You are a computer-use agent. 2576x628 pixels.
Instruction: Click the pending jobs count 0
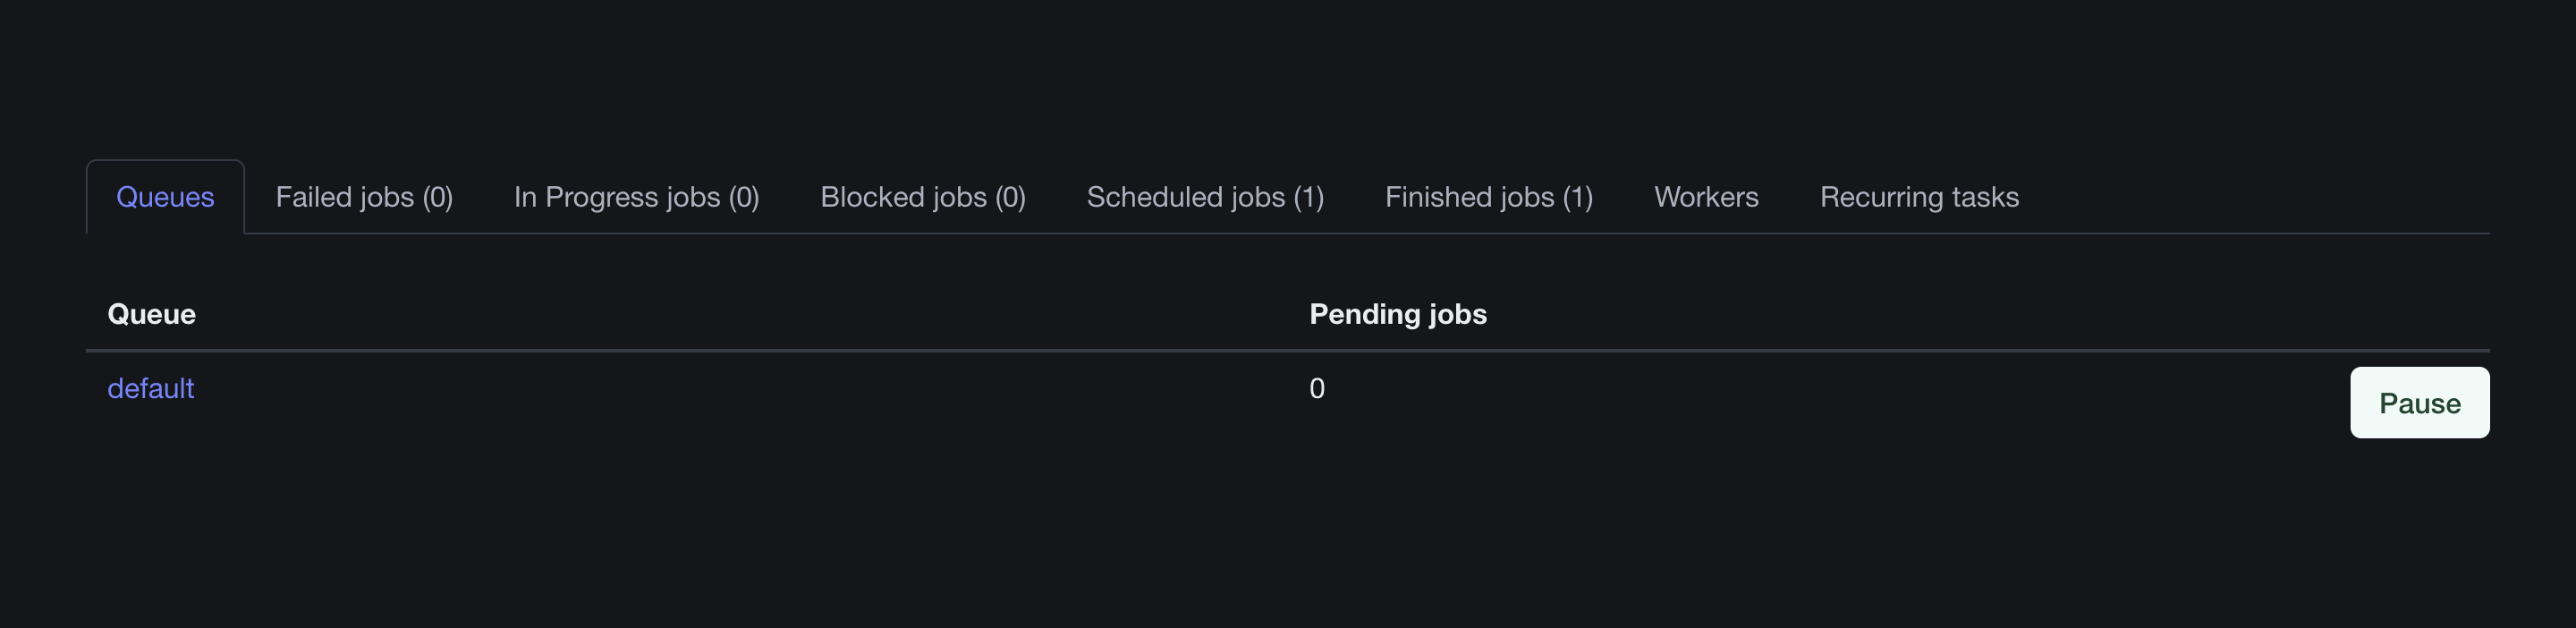(x=1316, y=388)
